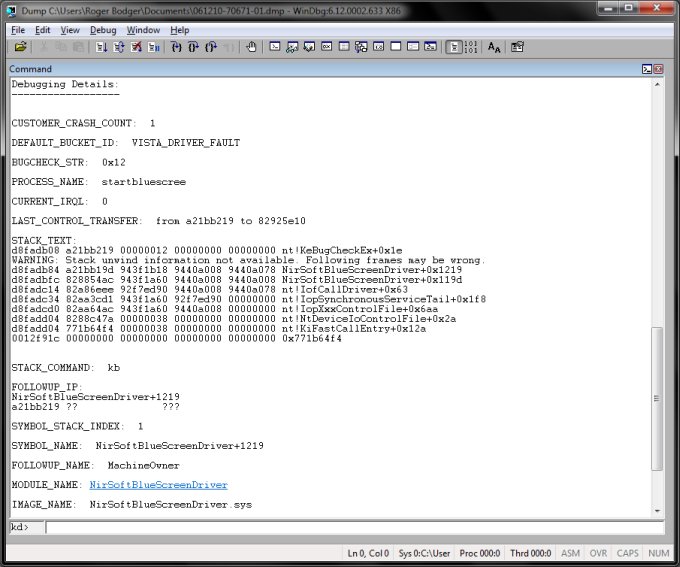Click the WinDbg application icon in title bar
680x567 pixels.
pos(11,10)
